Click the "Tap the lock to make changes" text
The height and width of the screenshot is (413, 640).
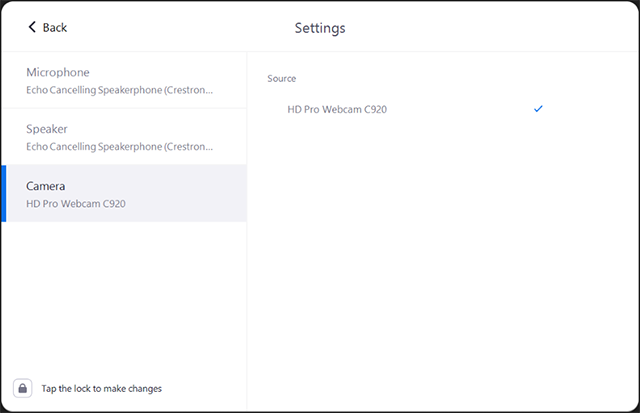[101, 388]
